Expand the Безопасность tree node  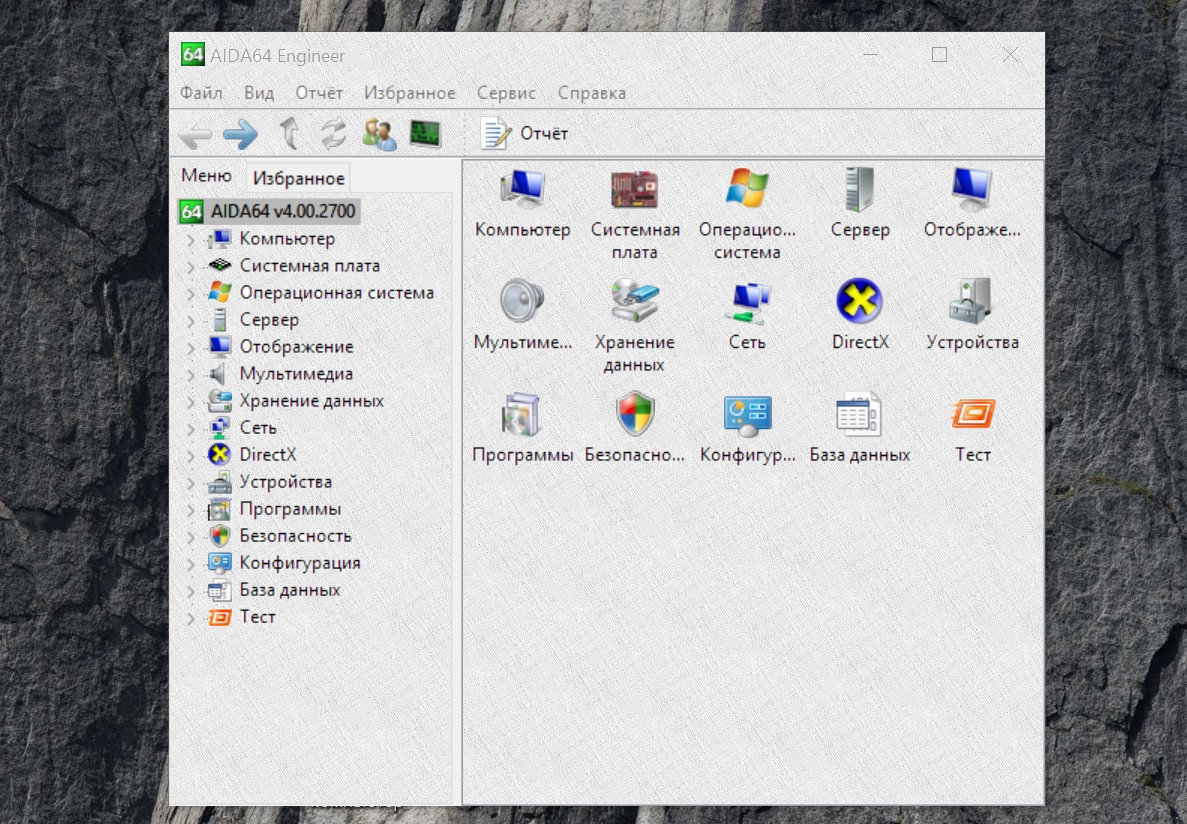click(x=191, y=537)
